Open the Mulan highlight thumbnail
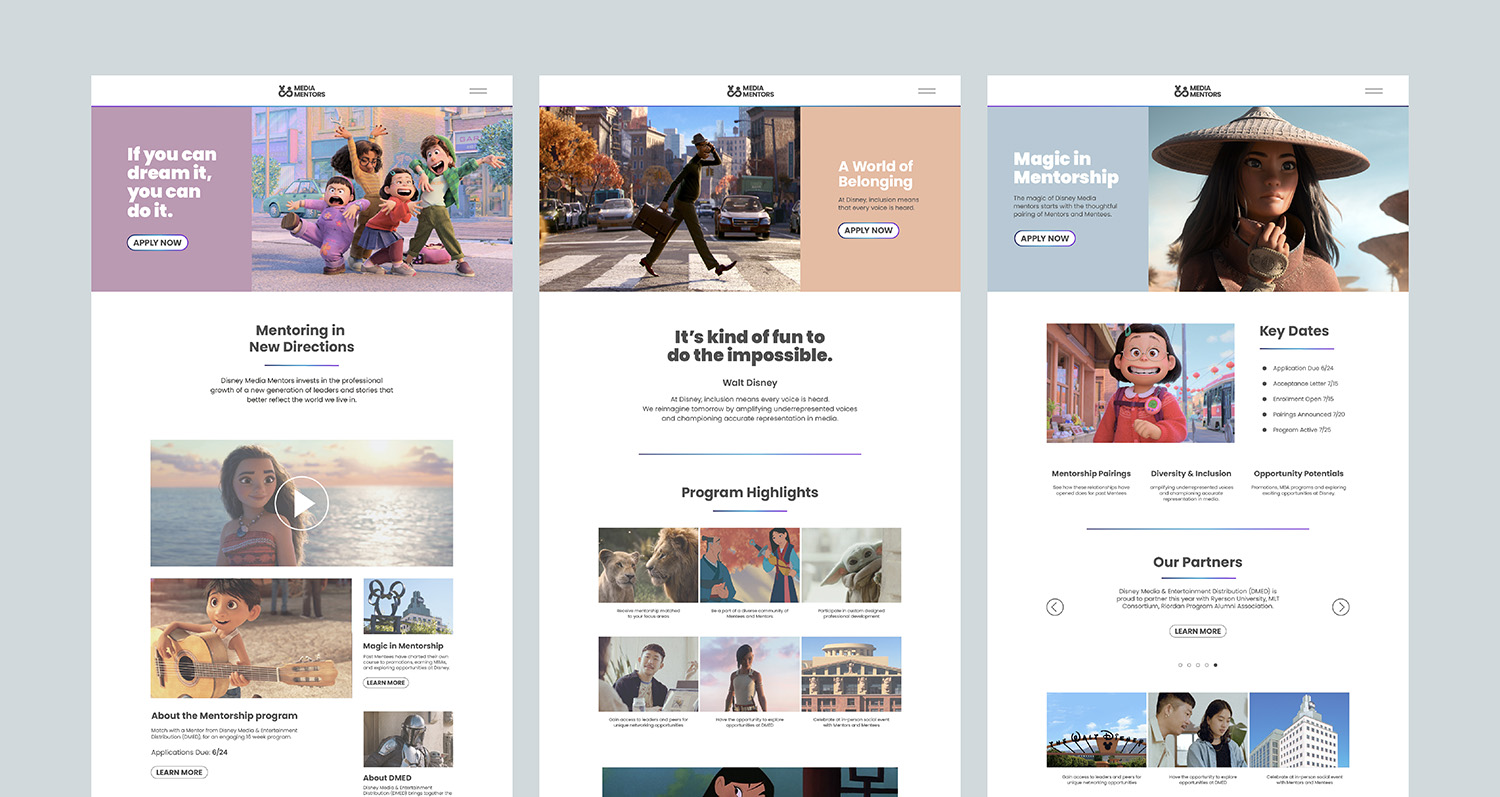This screenshot has height=797, width=1500. click(750, 565)
